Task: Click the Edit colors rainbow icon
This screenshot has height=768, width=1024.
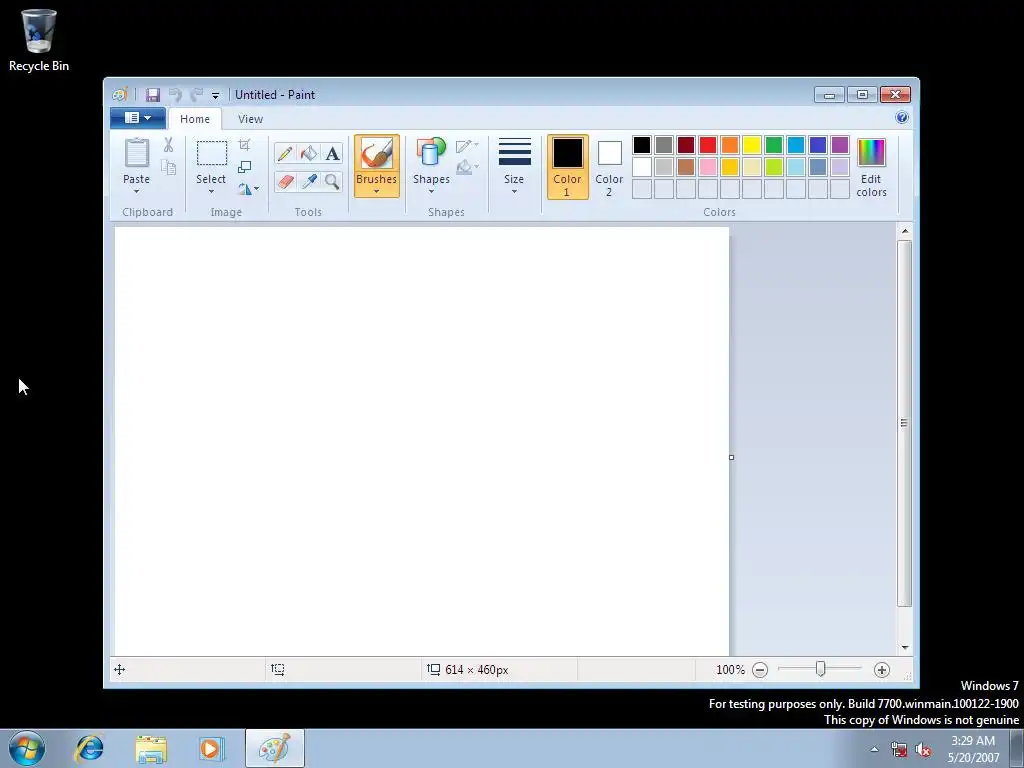Action: pos(871,153)
